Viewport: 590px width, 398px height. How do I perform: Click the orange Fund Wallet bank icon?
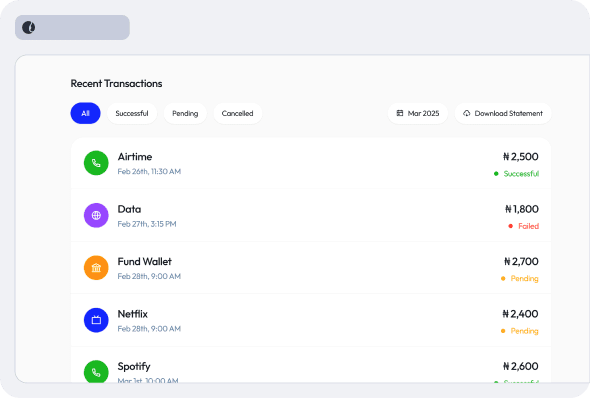96,268
